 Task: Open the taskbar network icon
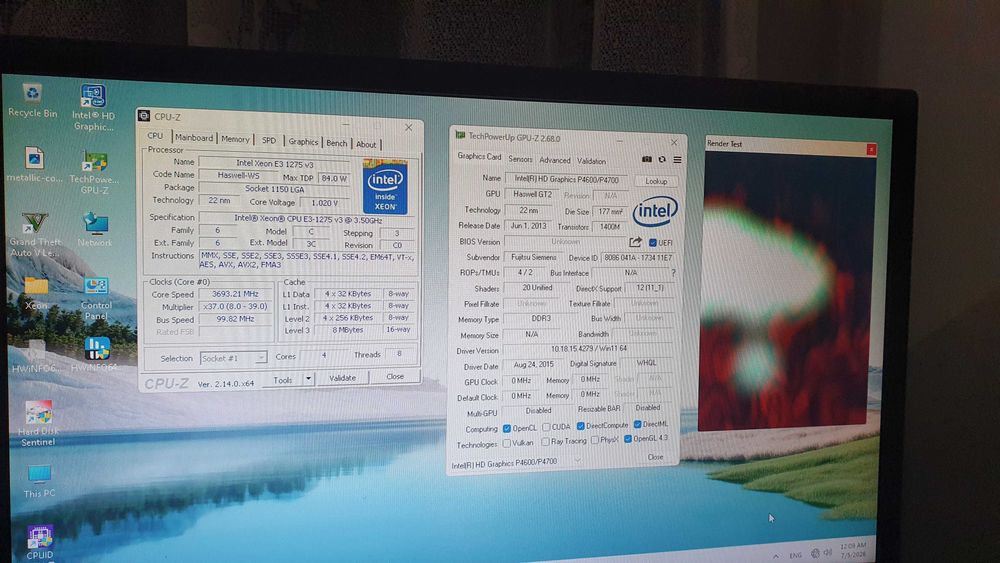click(815, 553)
